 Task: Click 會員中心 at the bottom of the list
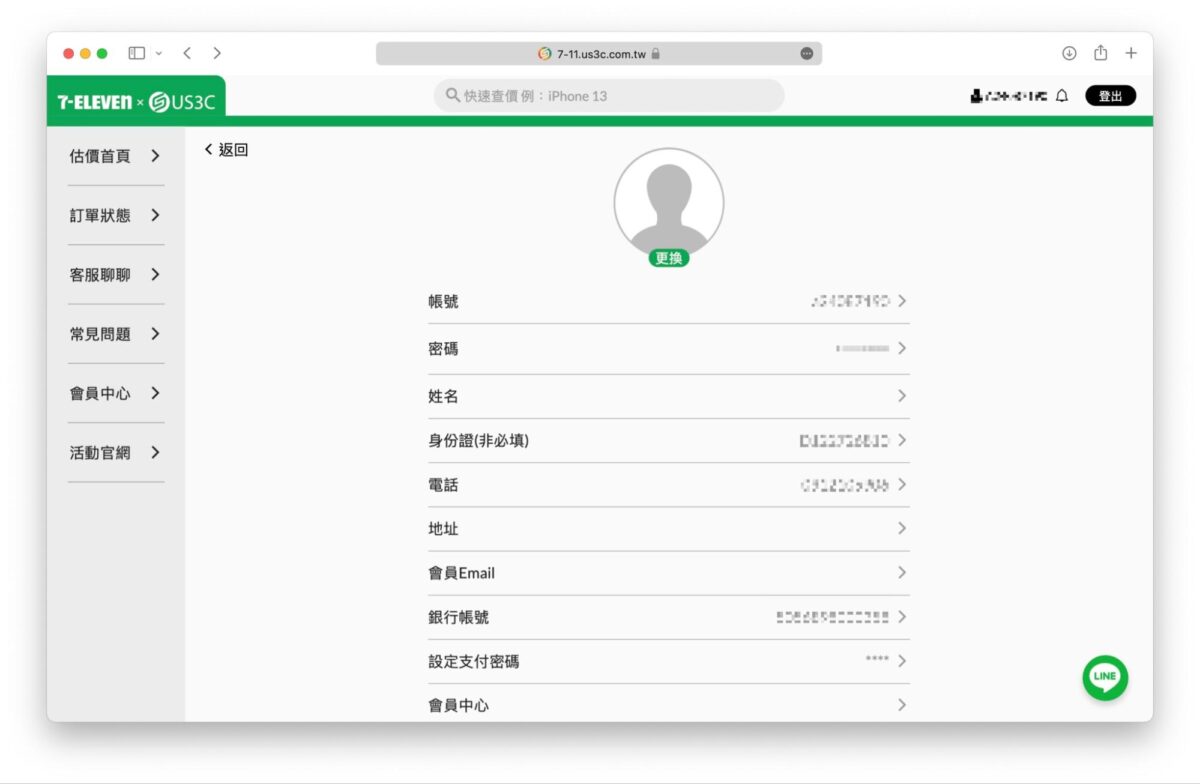(459, 705)
